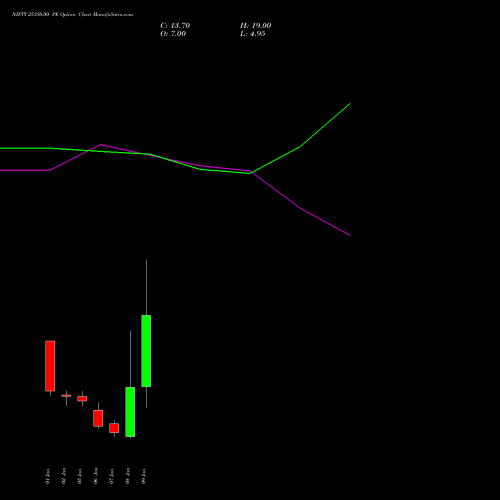The image size is (500, 500).
Task: Click the small red candle for 05 Jan
Action: [82, 399]
